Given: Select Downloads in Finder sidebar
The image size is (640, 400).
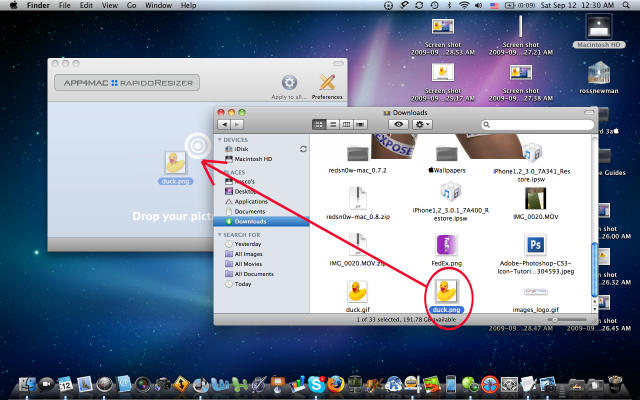Looking at the screenshot, I should [262, 222].
